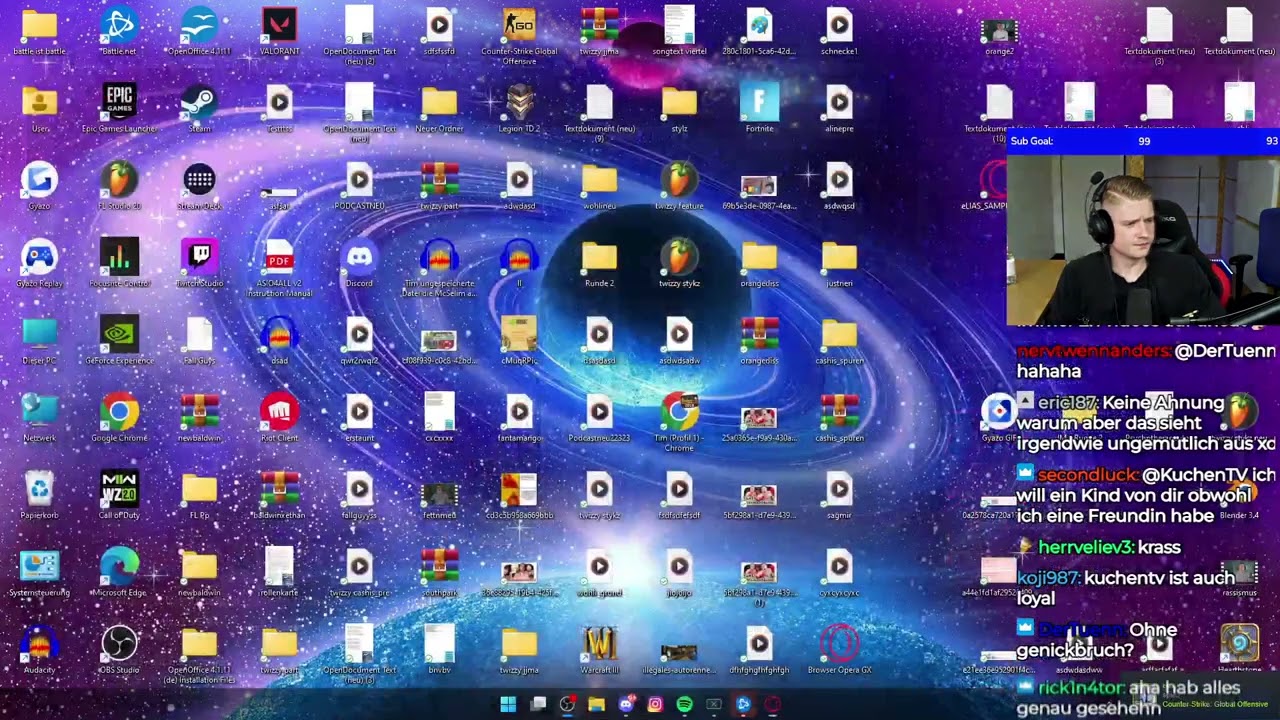Select the rollenkarte document
Image resolution: width=1280 pixels, height=720 pixels.
tap(279, 572)
